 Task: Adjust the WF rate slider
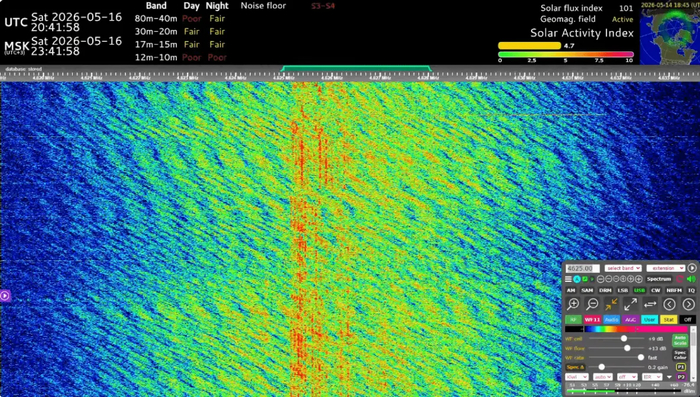617,357
